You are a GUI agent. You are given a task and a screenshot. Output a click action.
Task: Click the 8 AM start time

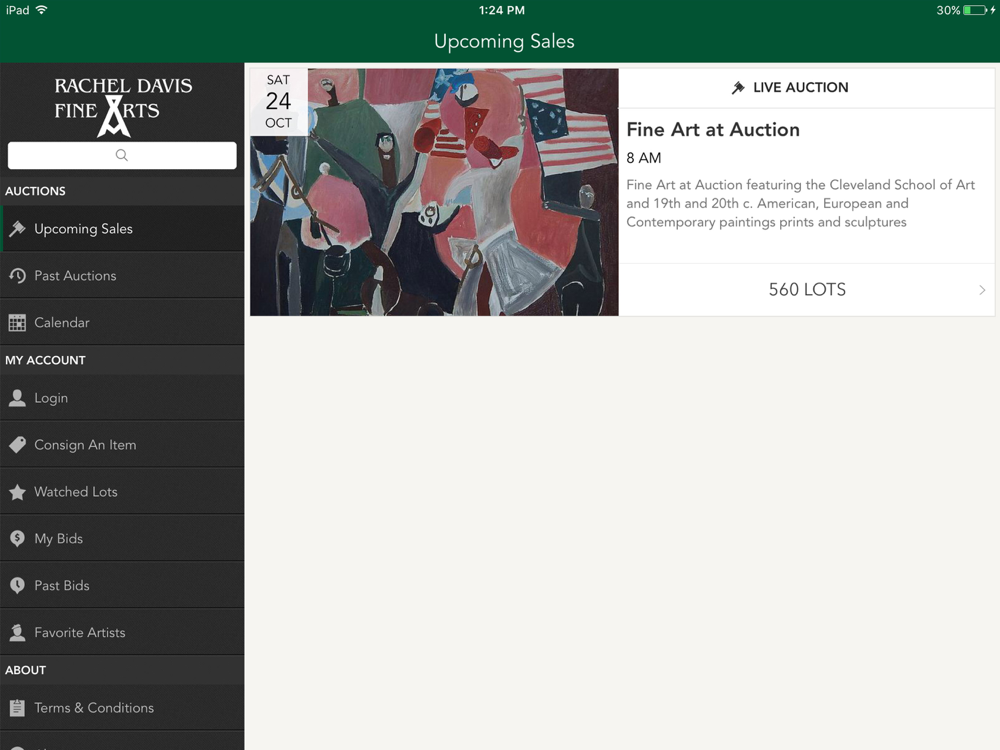643,158
